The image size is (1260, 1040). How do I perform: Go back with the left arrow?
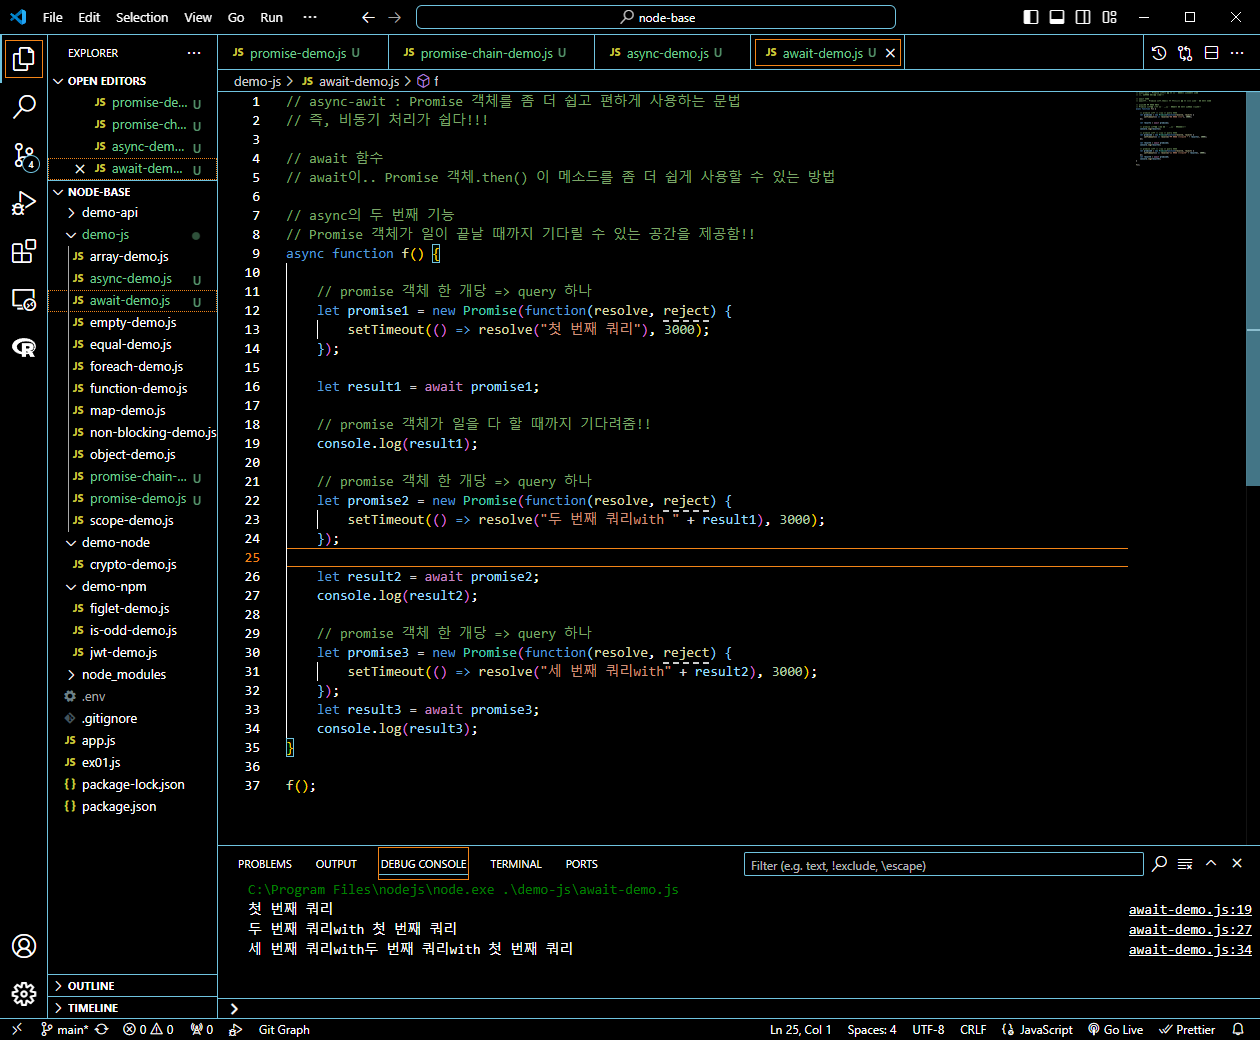(x=368, y=17)
